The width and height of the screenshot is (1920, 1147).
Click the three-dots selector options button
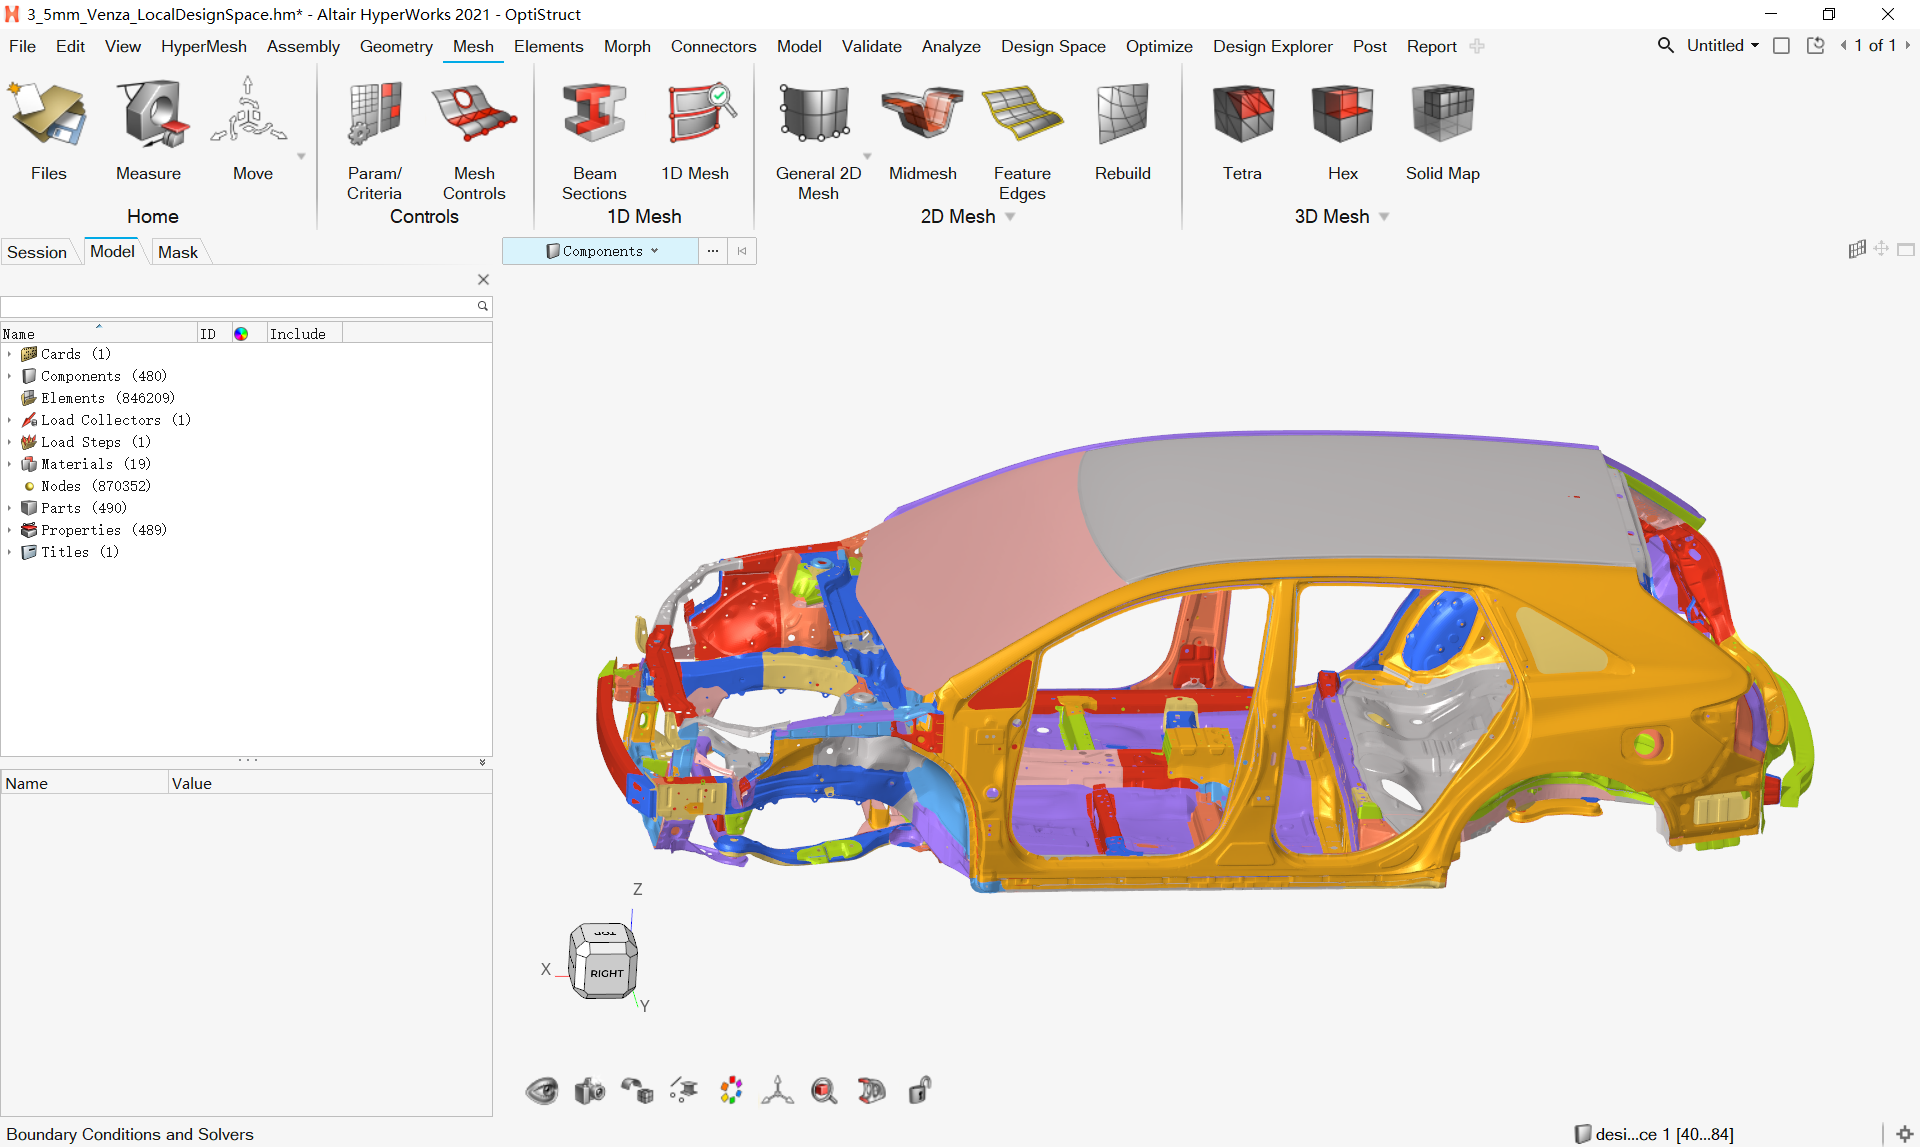click(x=712, y=251)
